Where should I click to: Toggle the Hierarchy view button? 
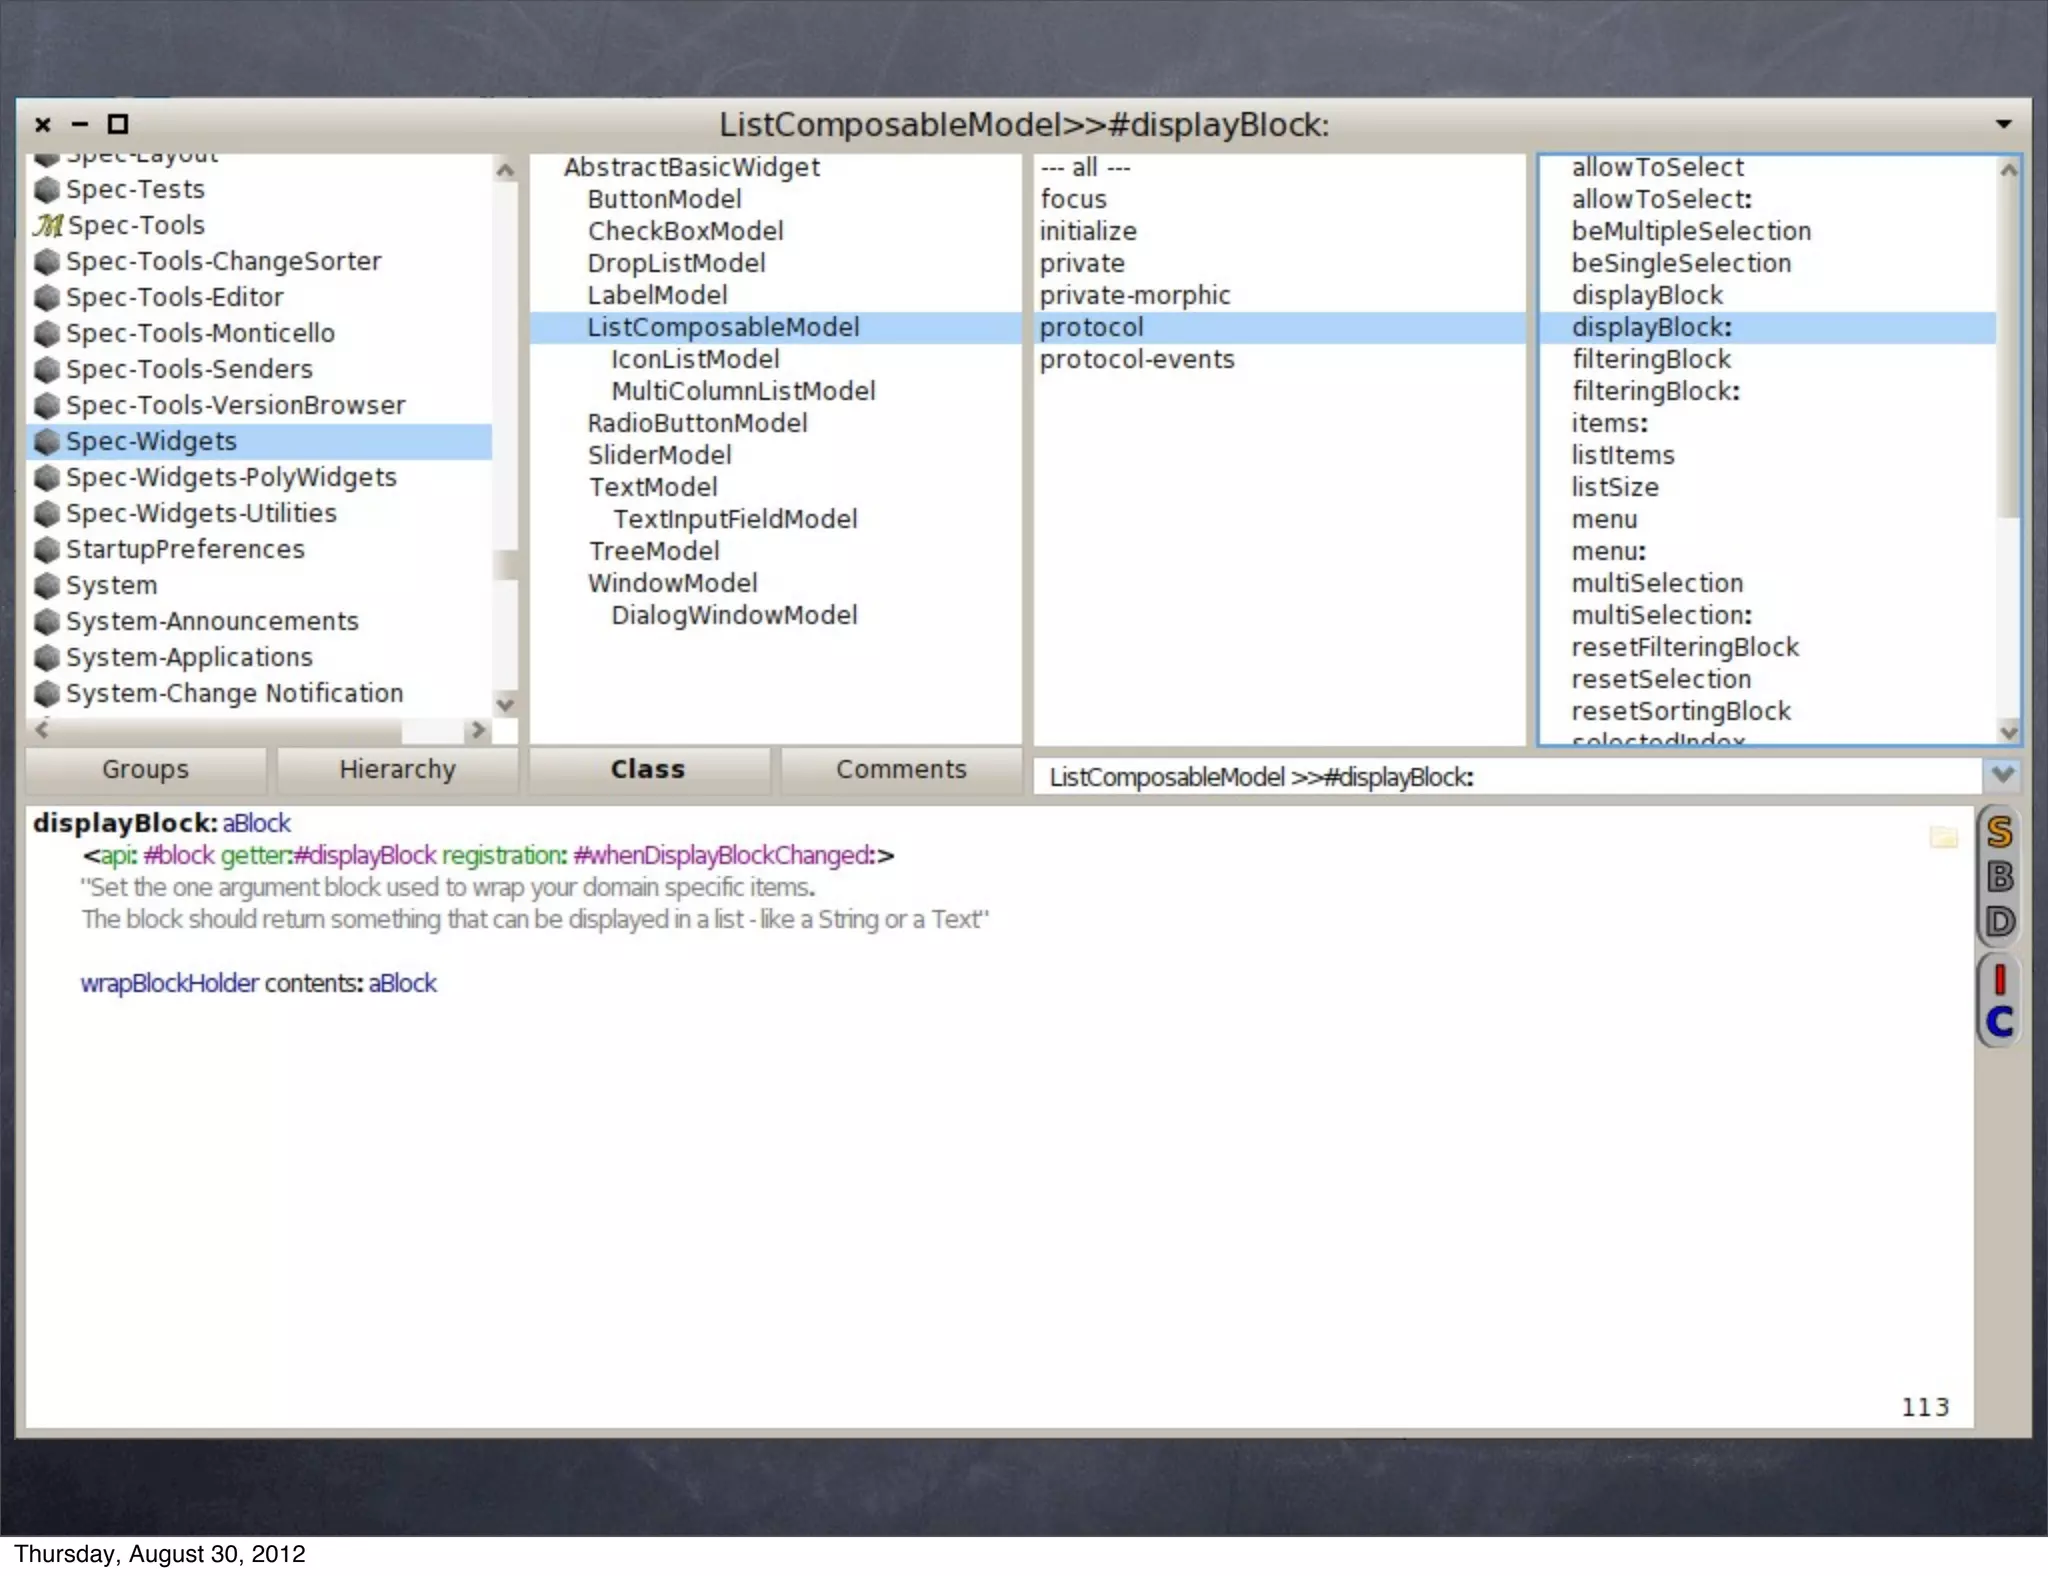point(397,769)
